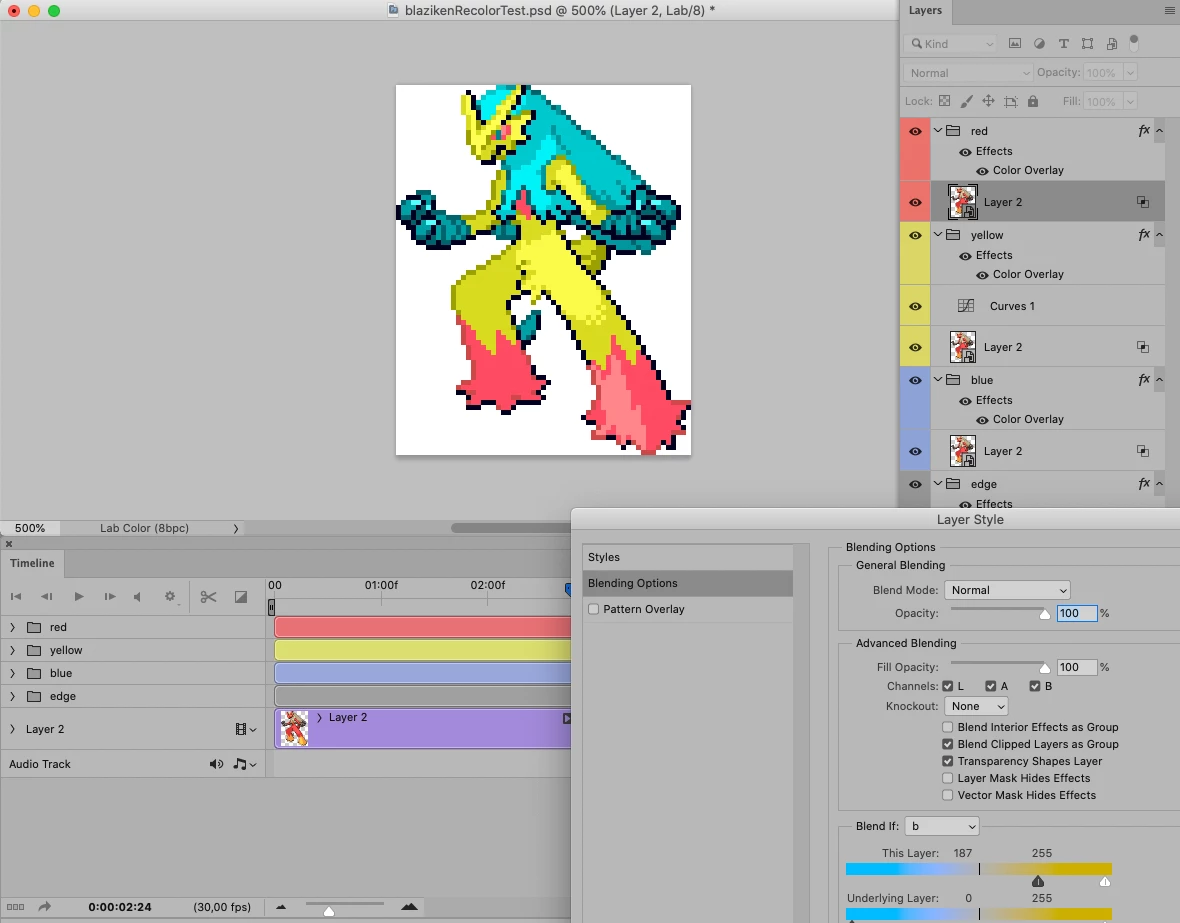Image resolution: width=1180 pixels, height=923 pixels.
Task: Expand the edge track in Timeline
Action: (x=12, y=696)
